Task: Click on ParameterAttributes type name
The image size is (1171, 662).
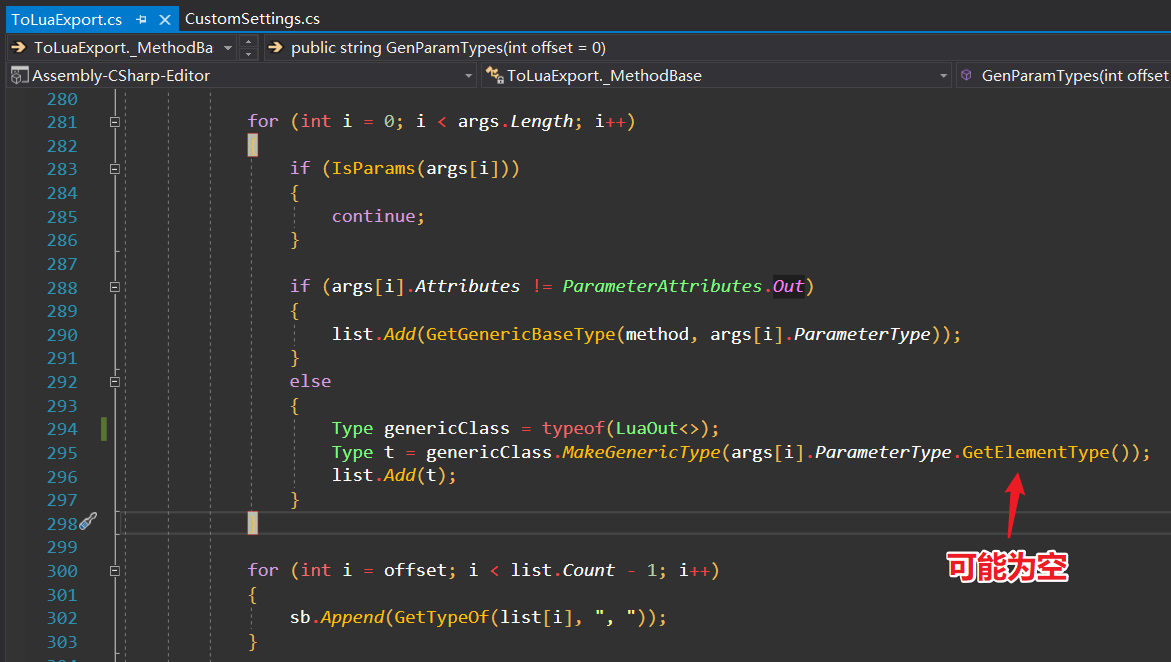Action: [x=662, y=286]
